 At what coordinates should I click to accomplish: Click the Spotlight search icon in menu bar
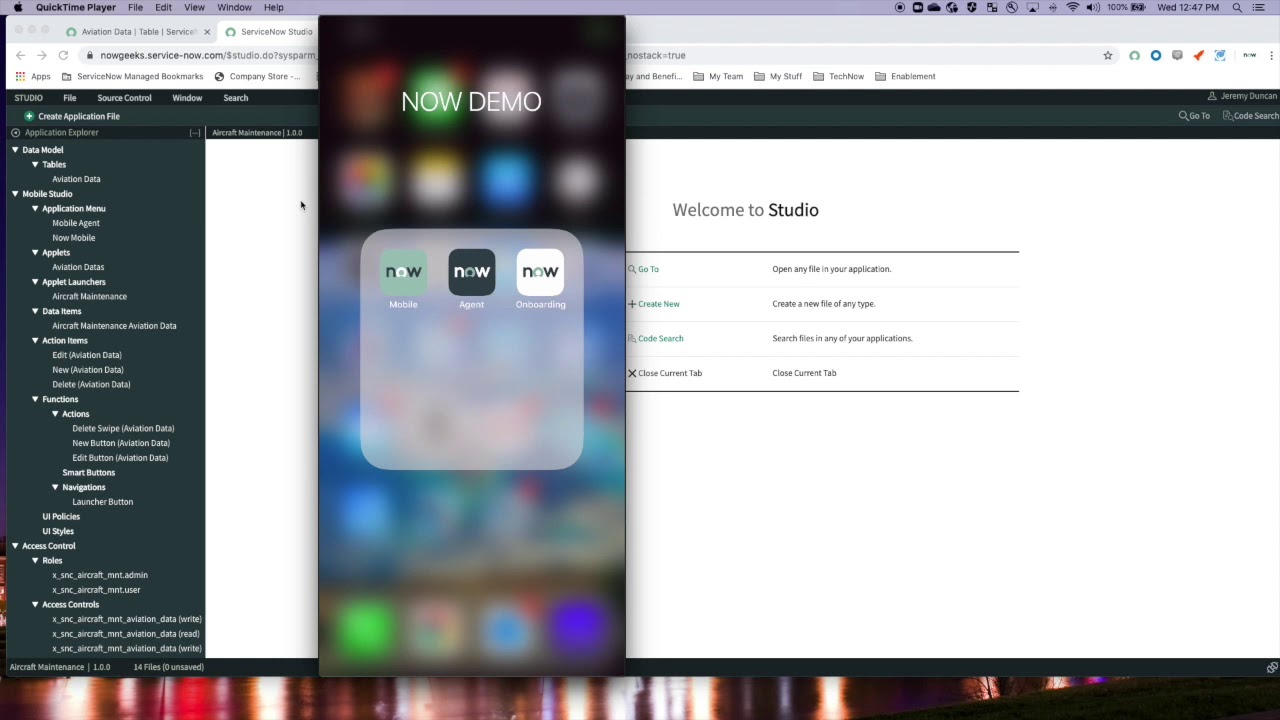point(1237,7)
